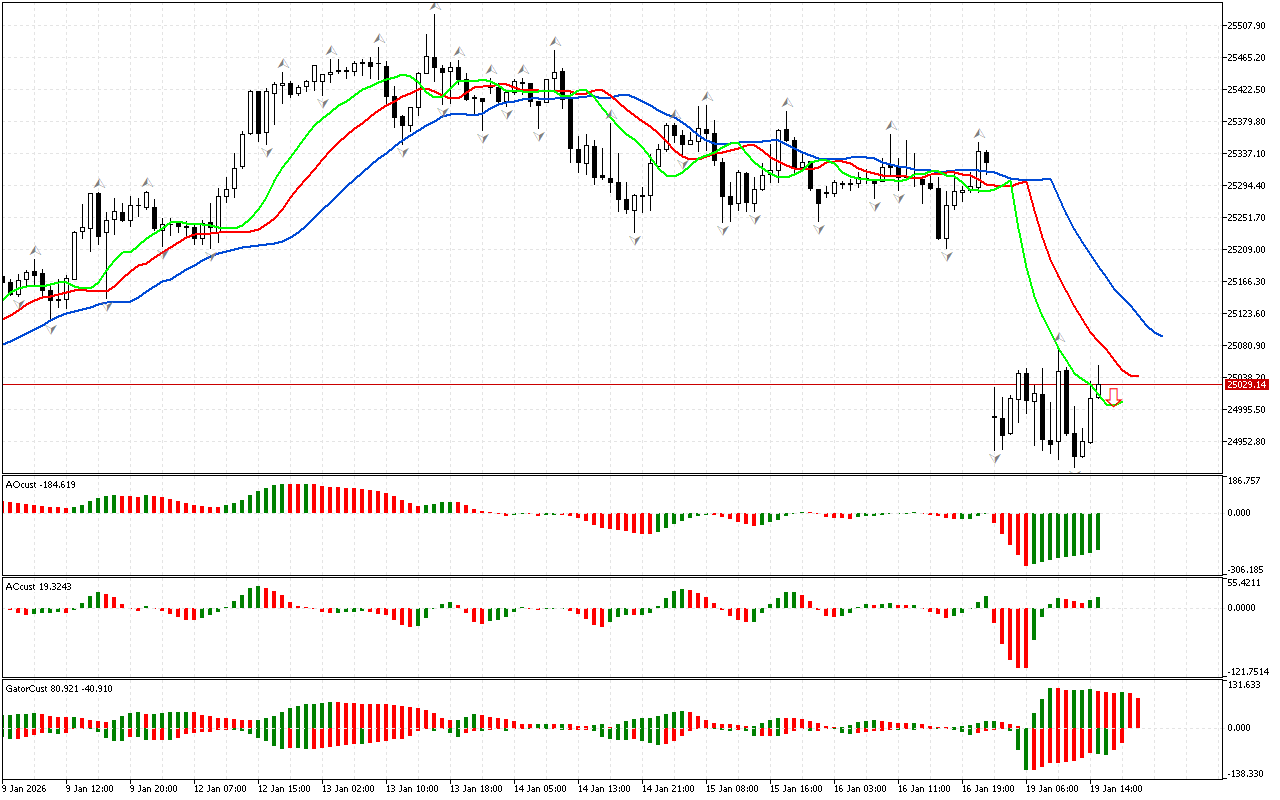Click the 24952.80 price scale label
The height and width of the screenshot is (800, 1280).
click(x=1247, y=442)
